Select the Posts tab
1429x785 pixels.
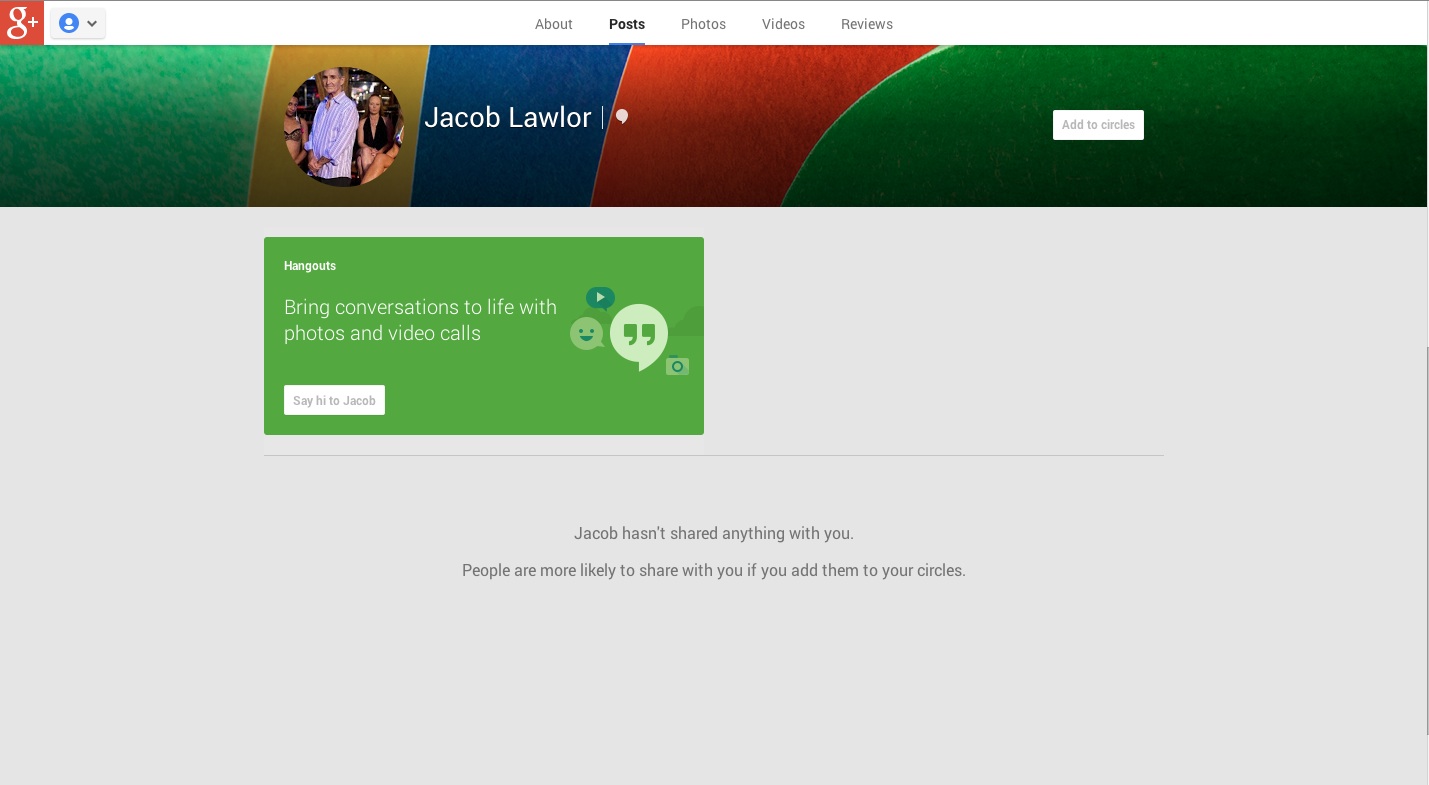pyautogui.click(x=627, y=24)
